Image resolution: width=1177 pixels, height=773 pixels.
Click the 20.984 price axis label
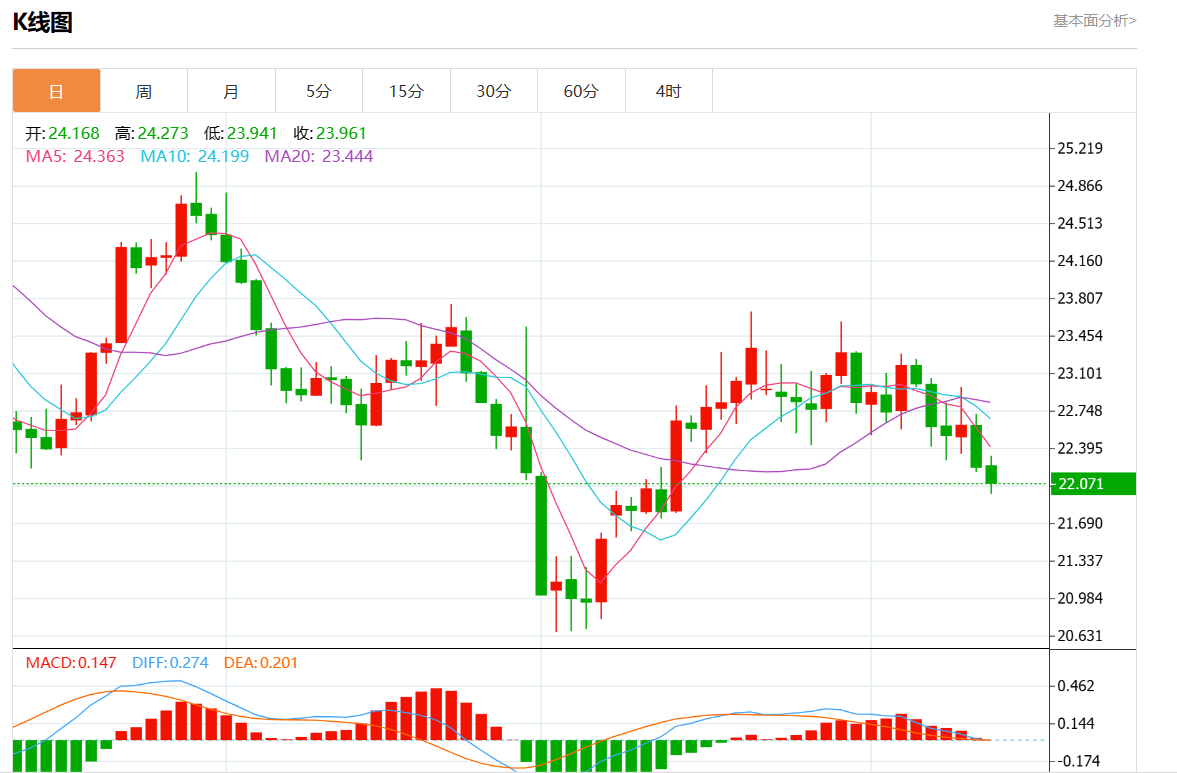click(1080, 598)
